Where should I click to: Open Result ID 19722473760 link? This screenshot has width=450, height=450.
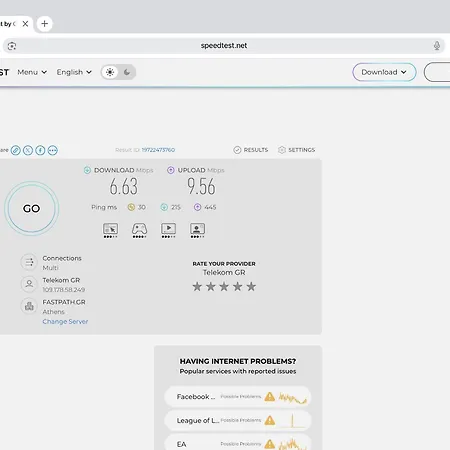pyautogui.click(x=158, y=150)
